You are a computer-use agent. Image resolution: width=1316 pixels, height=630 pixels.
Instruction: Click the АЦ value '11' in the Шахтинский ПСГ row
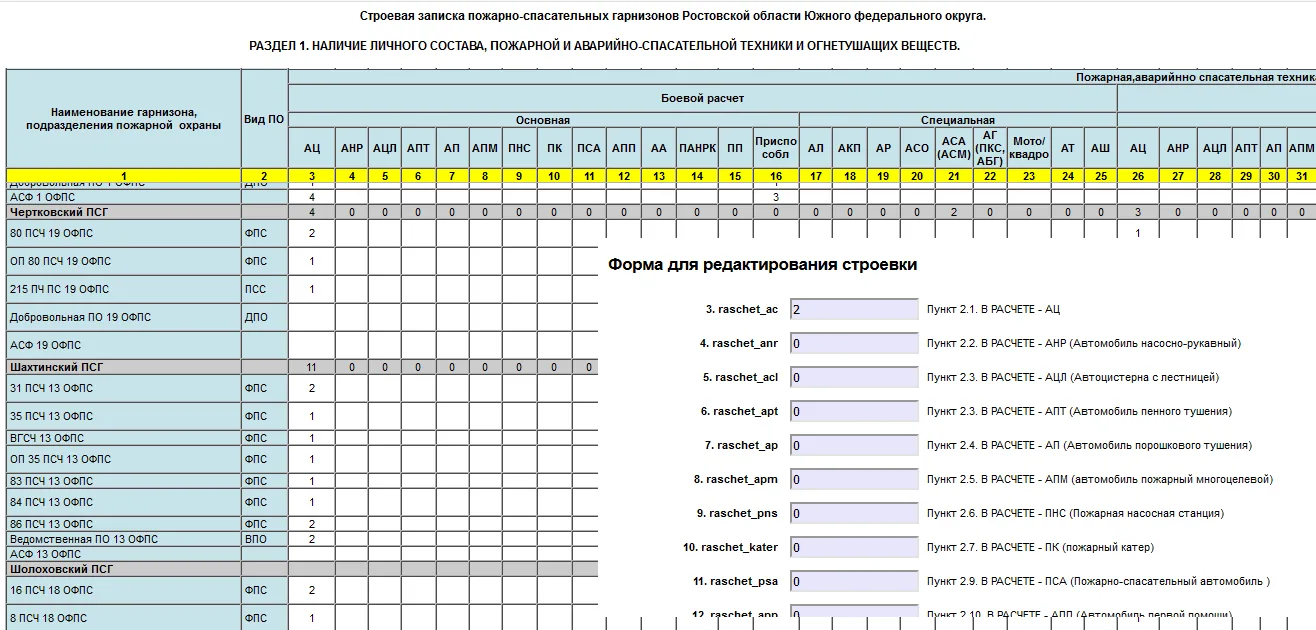[x=312, y=367]
